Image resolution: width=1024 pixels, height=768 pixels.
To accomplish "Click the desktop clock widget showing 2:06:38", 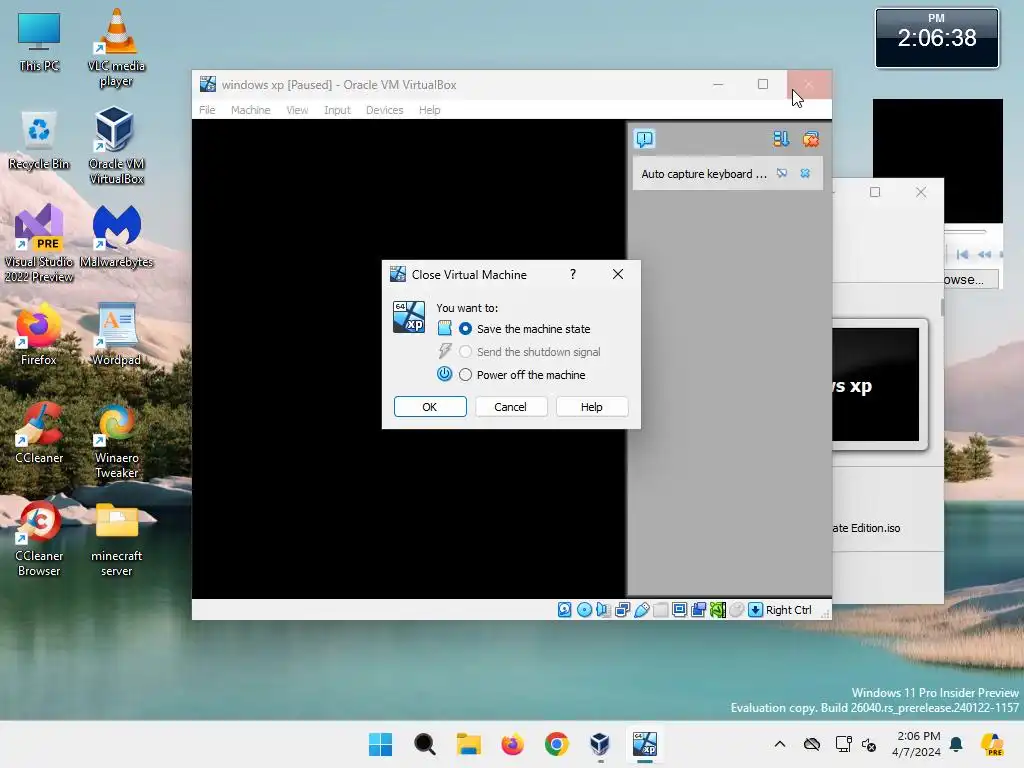I will click(936, 38).
